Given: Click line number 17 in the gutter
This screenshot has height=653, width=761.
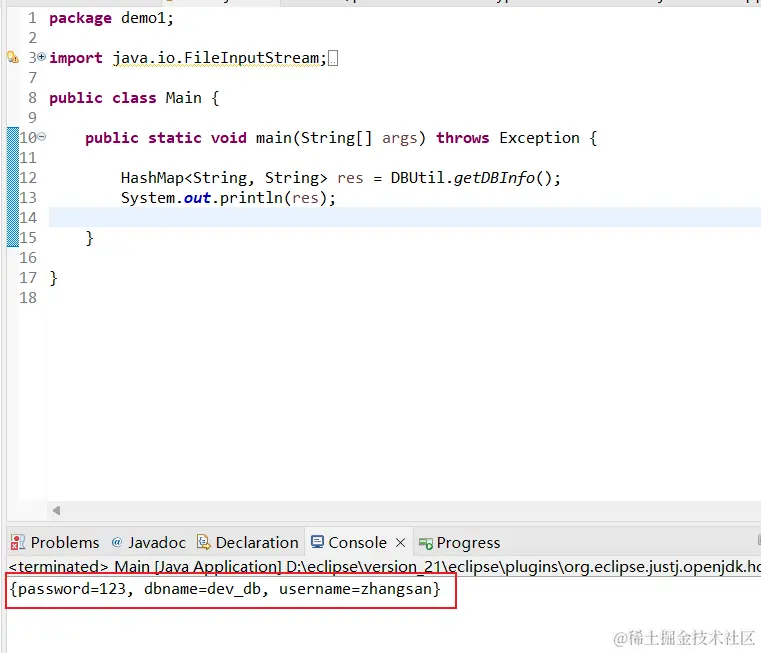Looking at the screenshot, I should (28, 278).
